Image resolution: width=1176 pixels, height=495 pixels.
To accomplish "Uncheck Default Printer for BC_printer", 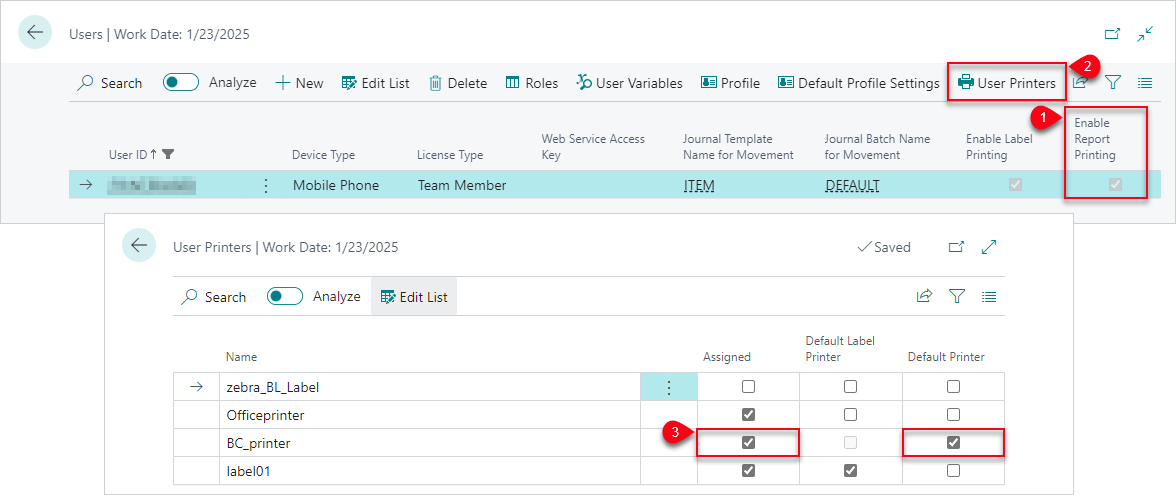I will pyautogui.click(x=953, y=443).
